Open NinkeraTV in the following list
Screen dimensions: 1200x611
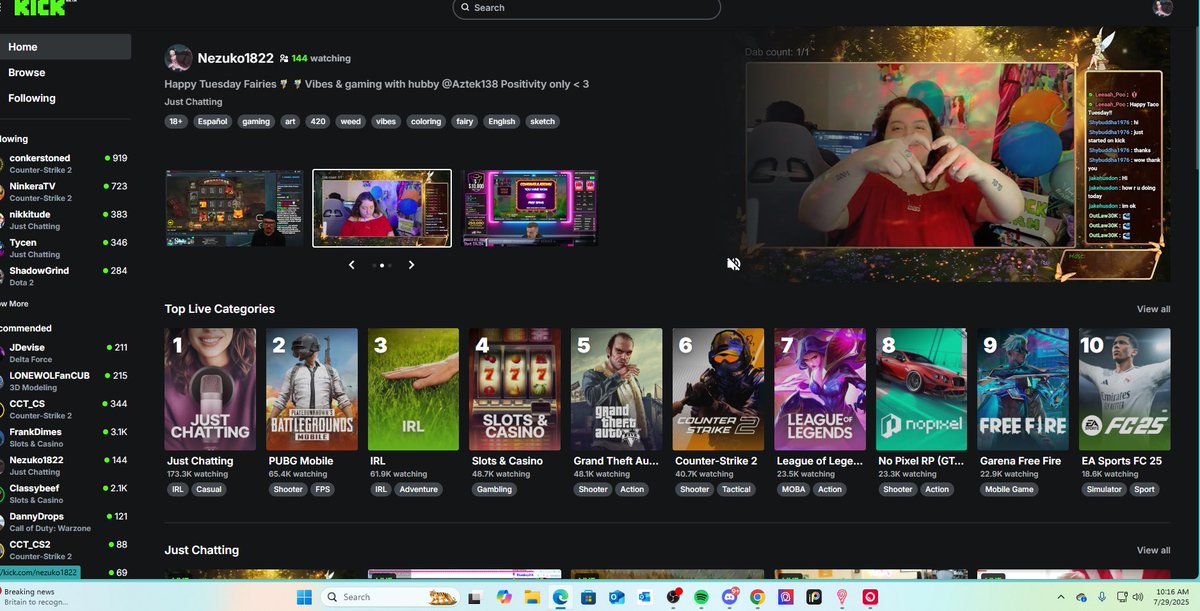click(x=65, y=191)
